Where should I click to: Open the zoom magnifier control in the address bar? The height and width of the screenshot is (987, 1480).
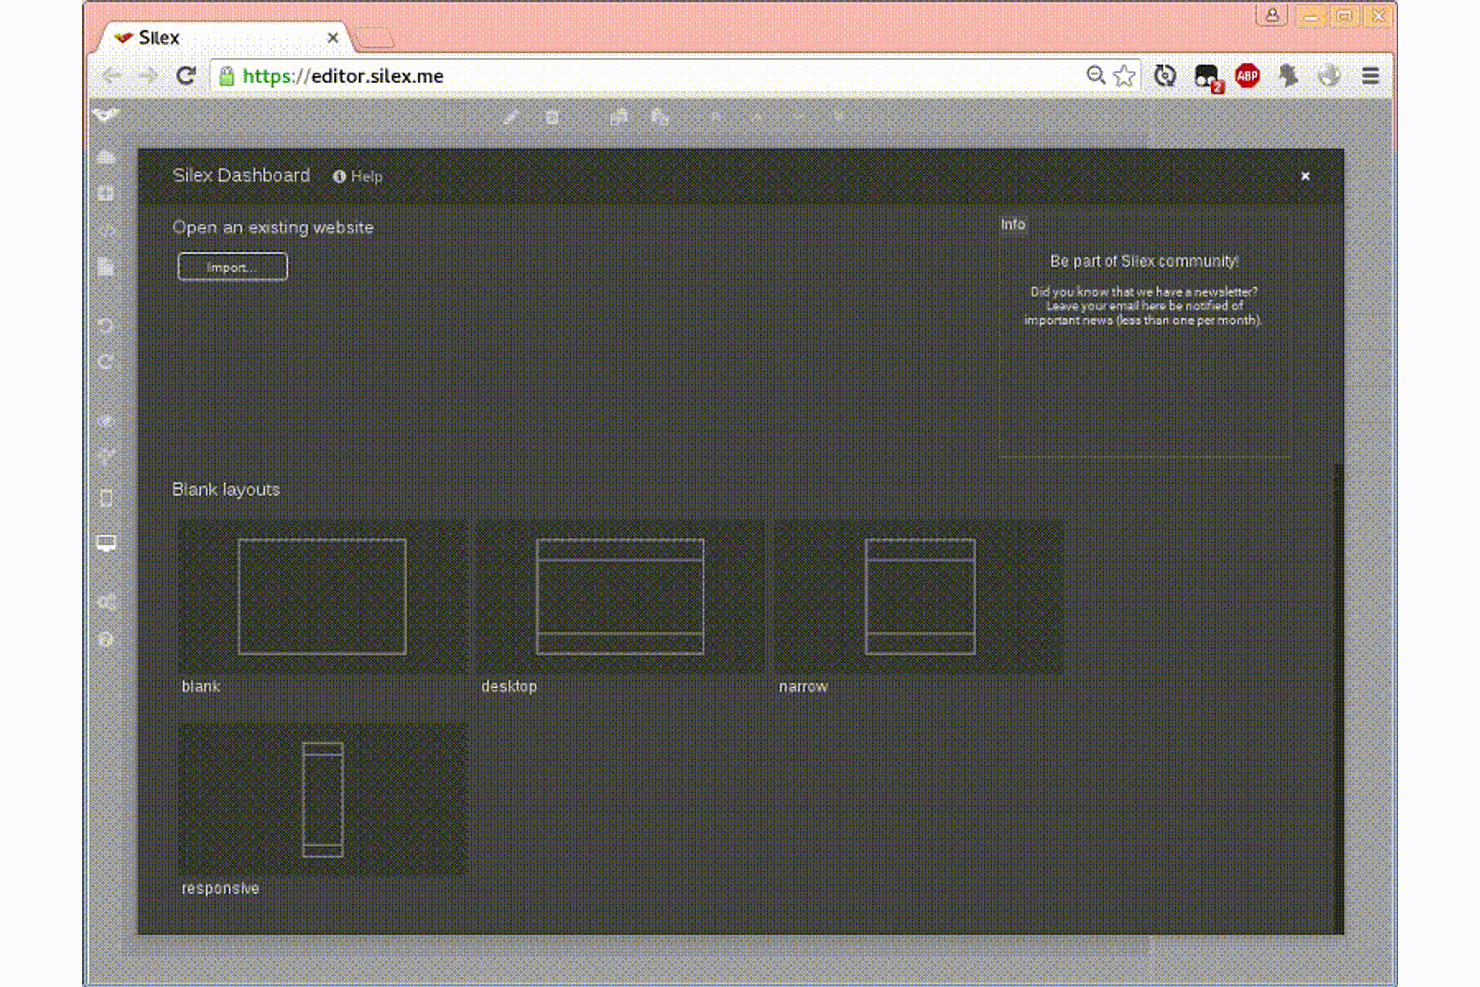point(1096,75)
